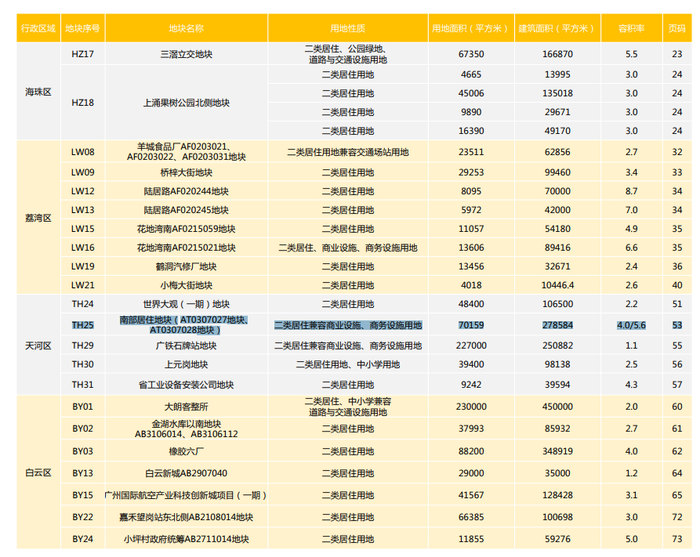700x557 pixels.
Task: Select the 行政区域 column header
Action: [x=38, y=28]
